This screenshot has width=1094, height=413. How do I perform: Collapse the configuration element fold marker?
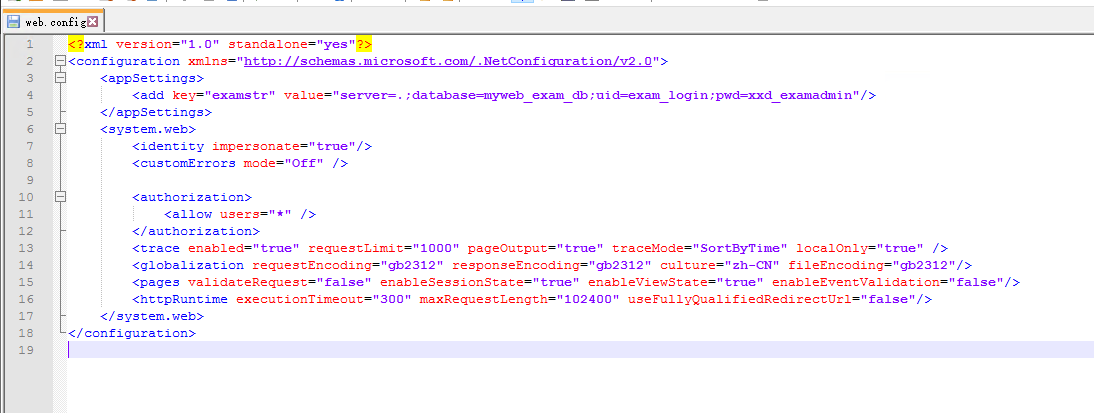(61, 61)
